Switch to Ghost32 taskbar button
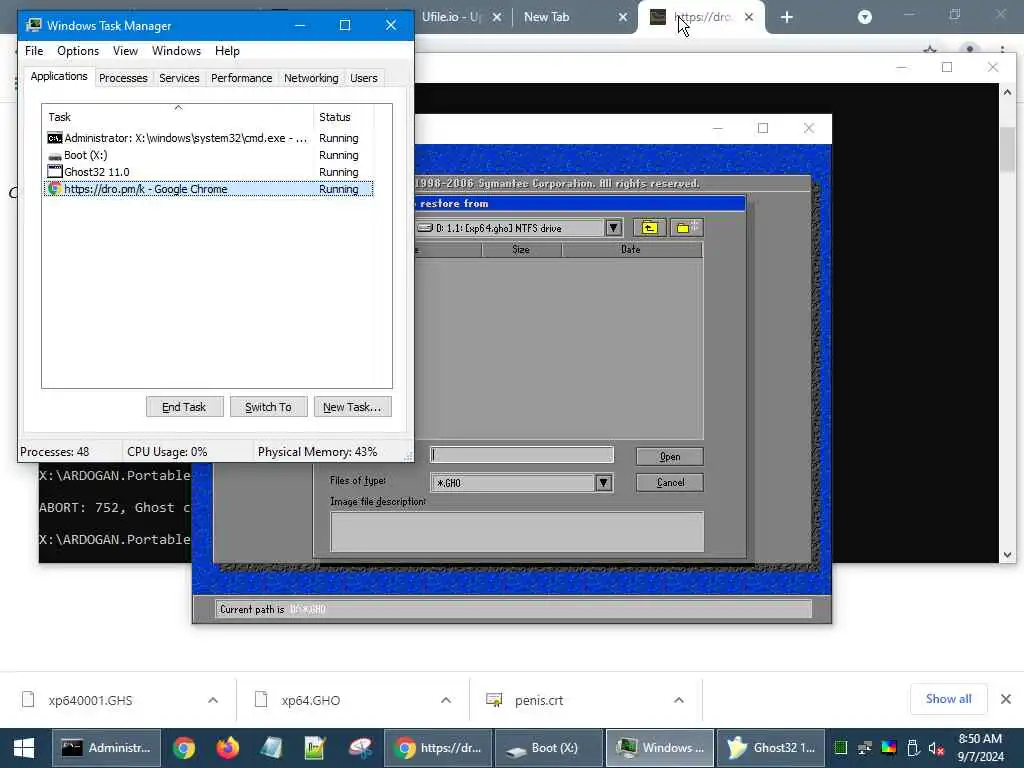 [771, 748]
